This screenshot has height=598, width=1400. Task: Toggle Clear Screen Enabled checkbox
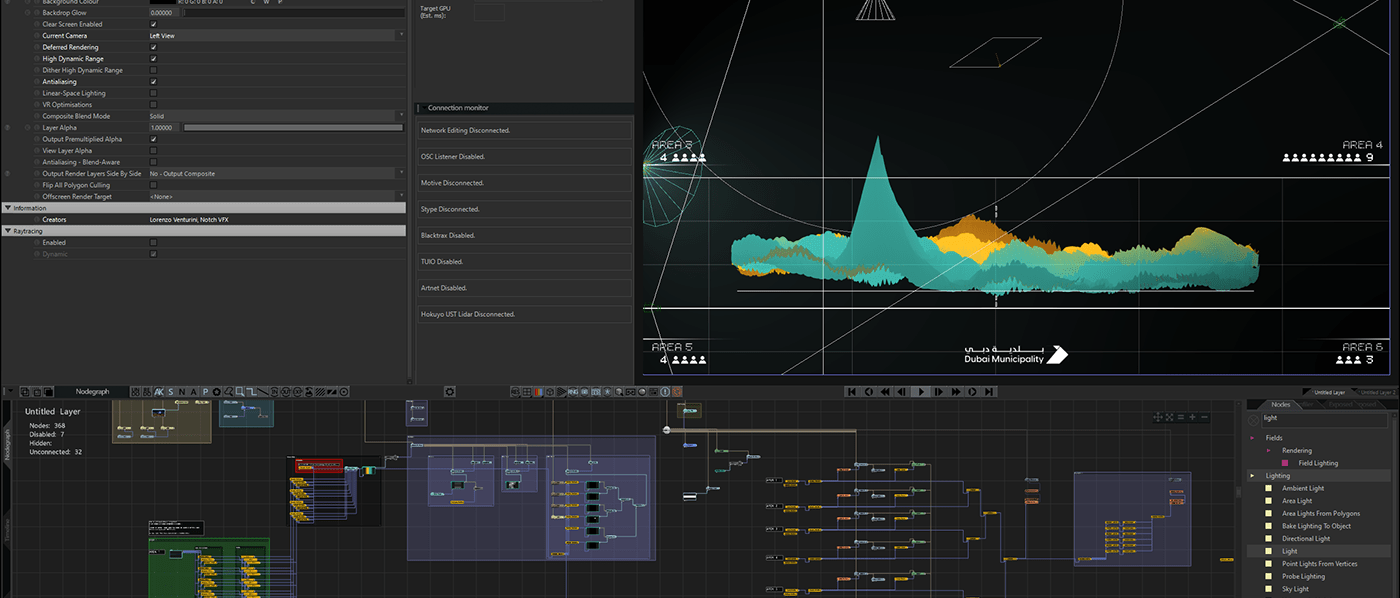tap(153, 24)
